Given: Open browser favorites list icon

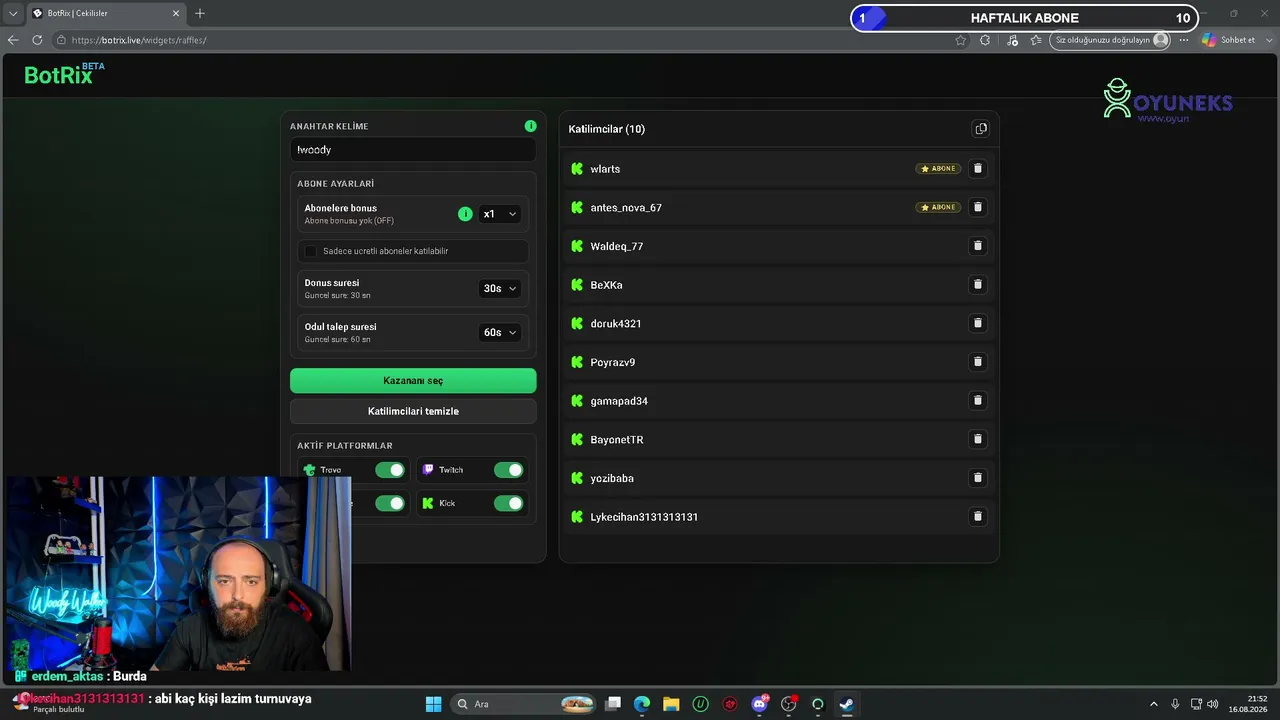Looking at the screenshot, I should tap(1036, 40).
